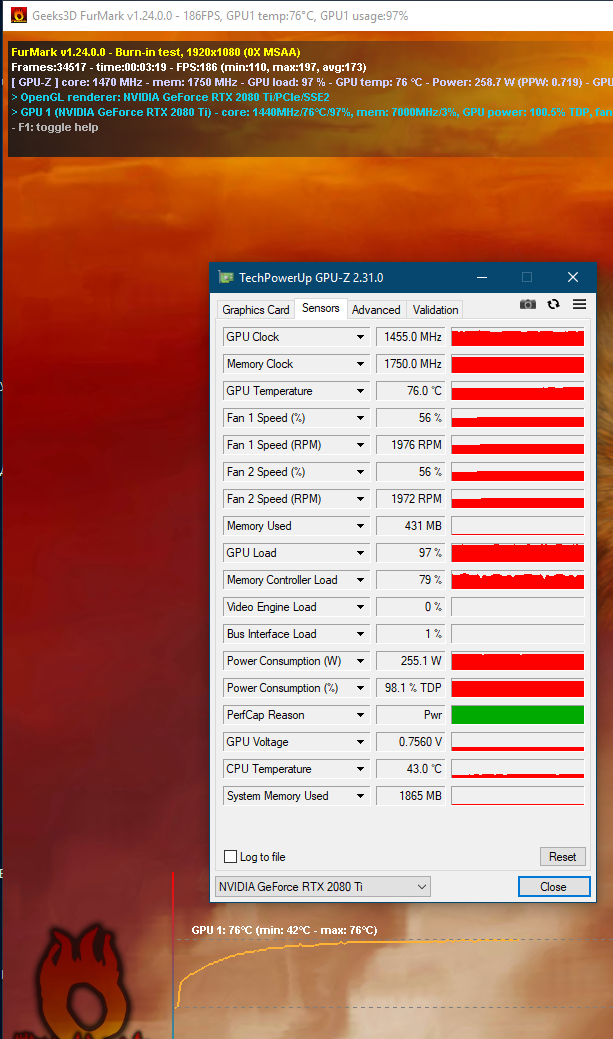Click the green PerfCap Reason bar

[x=518, y=715]
